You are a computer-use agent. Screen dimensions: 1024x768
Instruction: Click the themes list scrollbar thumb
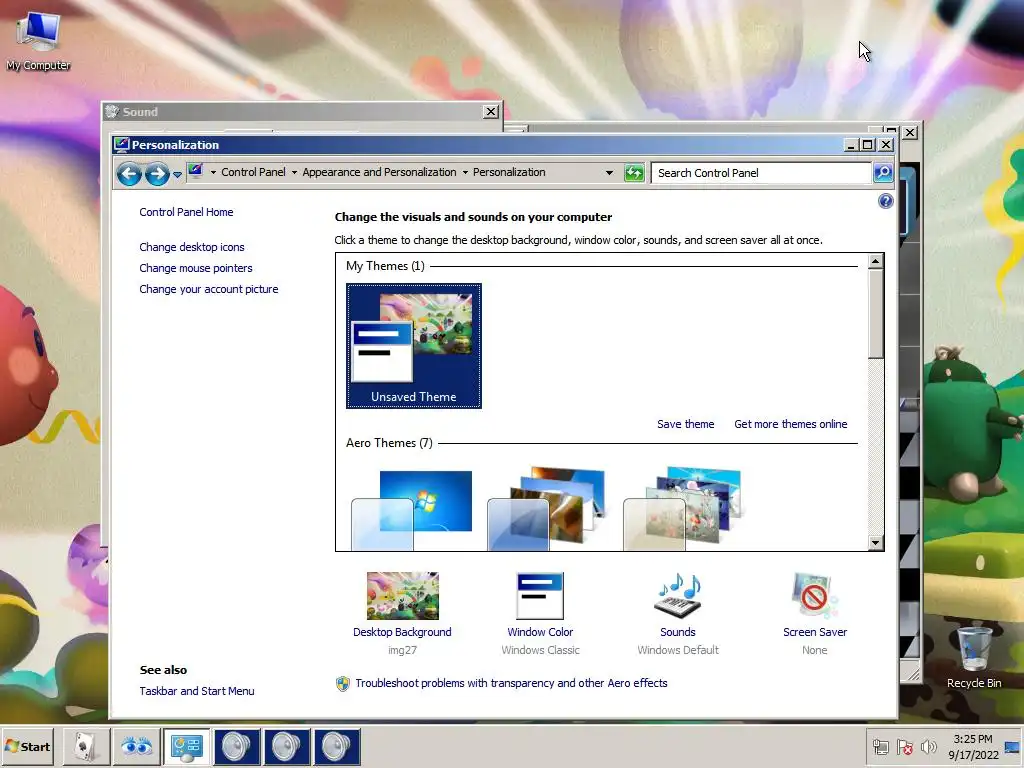875,313
